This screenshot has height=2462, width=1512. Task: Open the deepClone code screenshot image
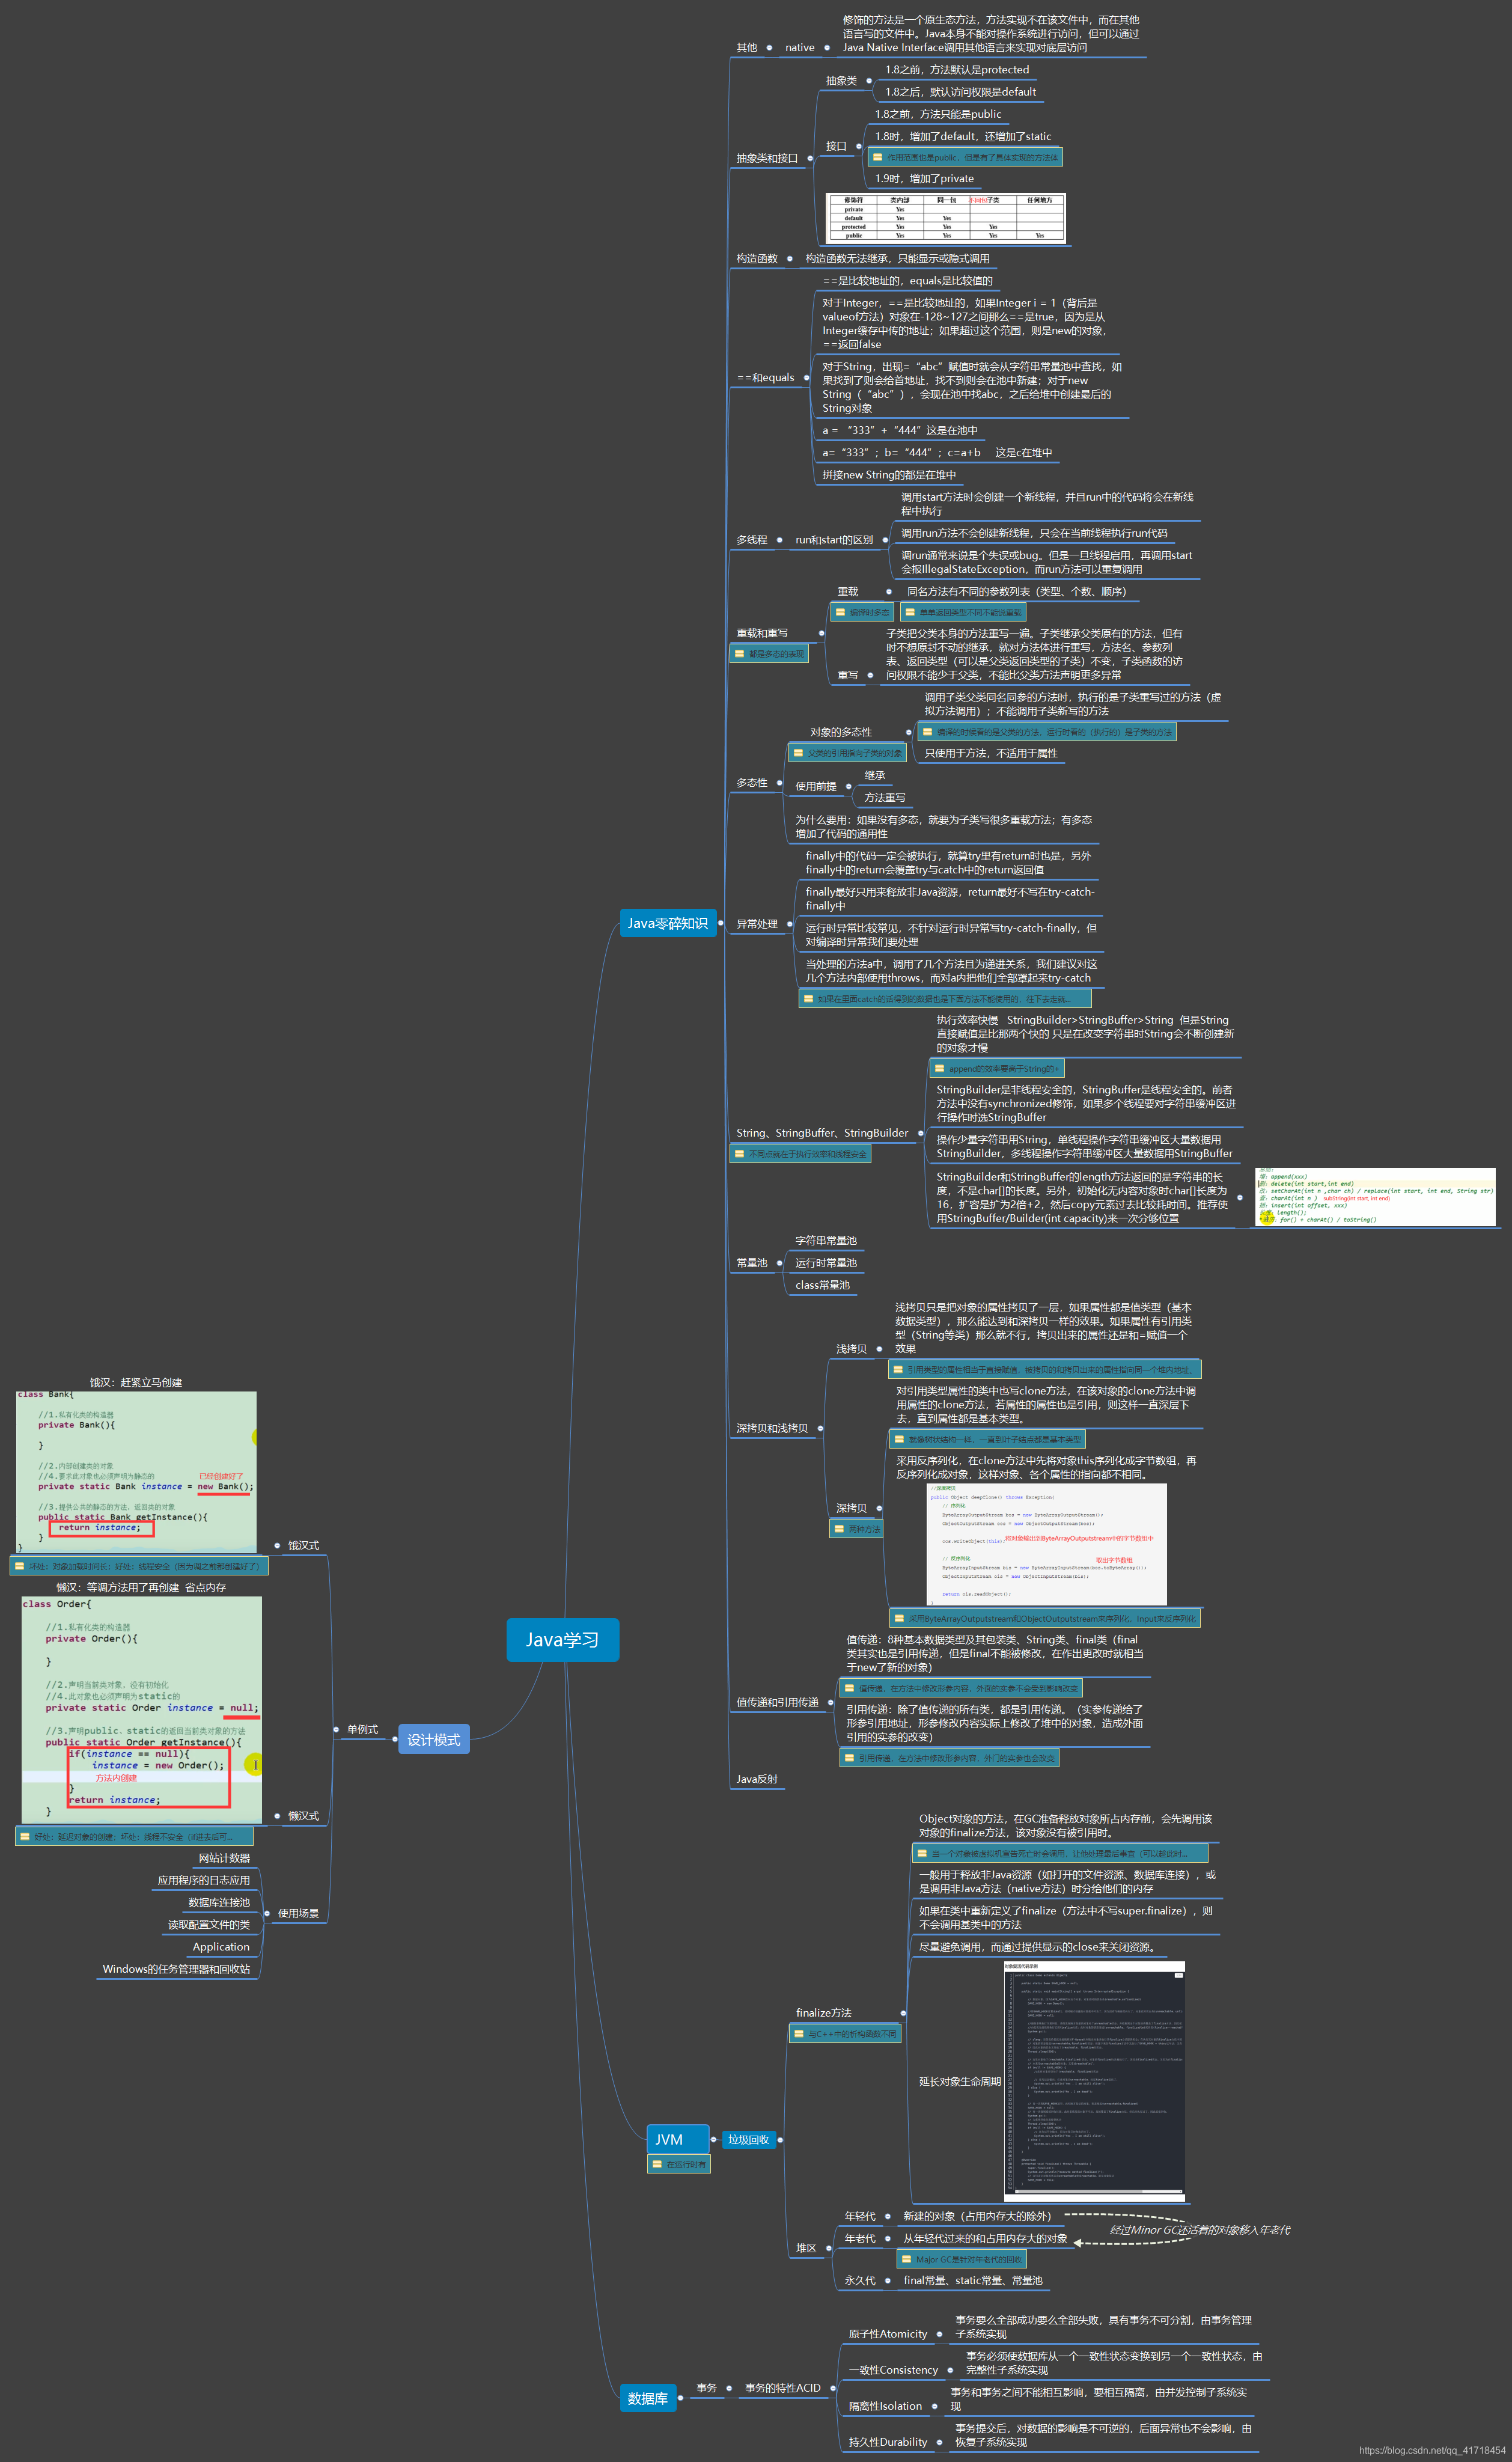pos(1046,1544)
